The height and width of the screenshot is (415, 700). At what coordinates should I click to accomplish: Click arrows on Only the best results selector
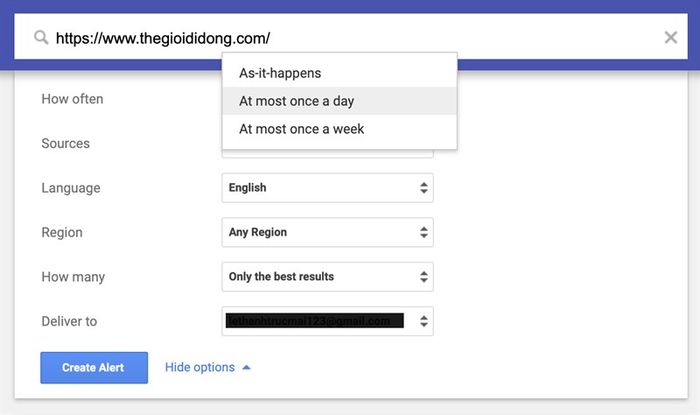point(424,277)
